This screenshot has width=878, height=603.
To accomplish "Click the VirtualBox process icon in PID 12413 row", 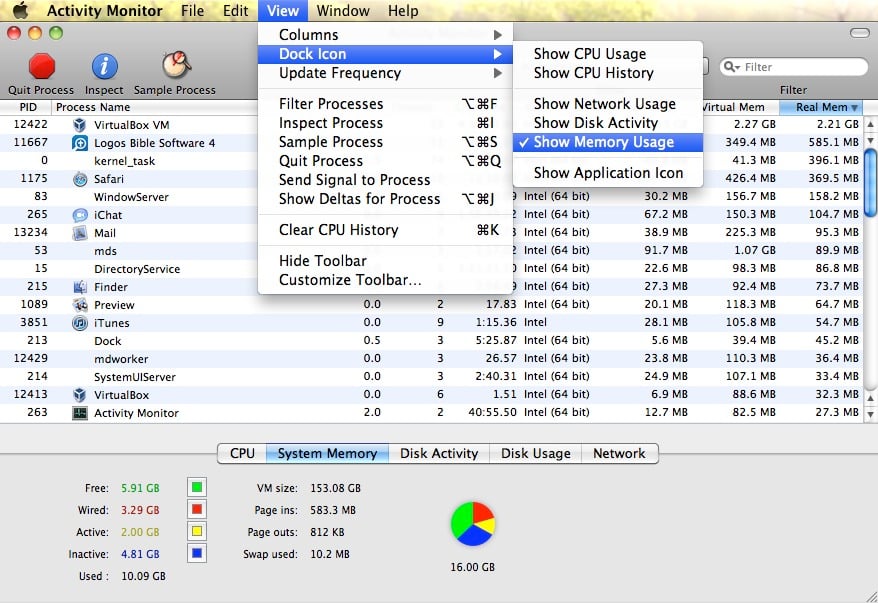I will (x=80, y=395).
